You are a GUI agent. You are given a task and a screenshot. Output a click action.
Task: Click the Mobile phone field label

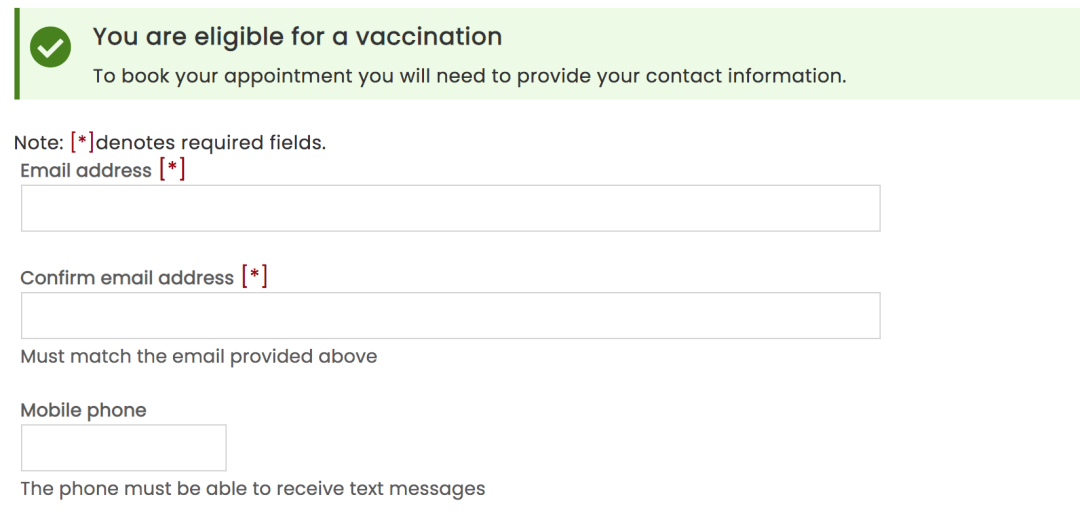point(83,410)
